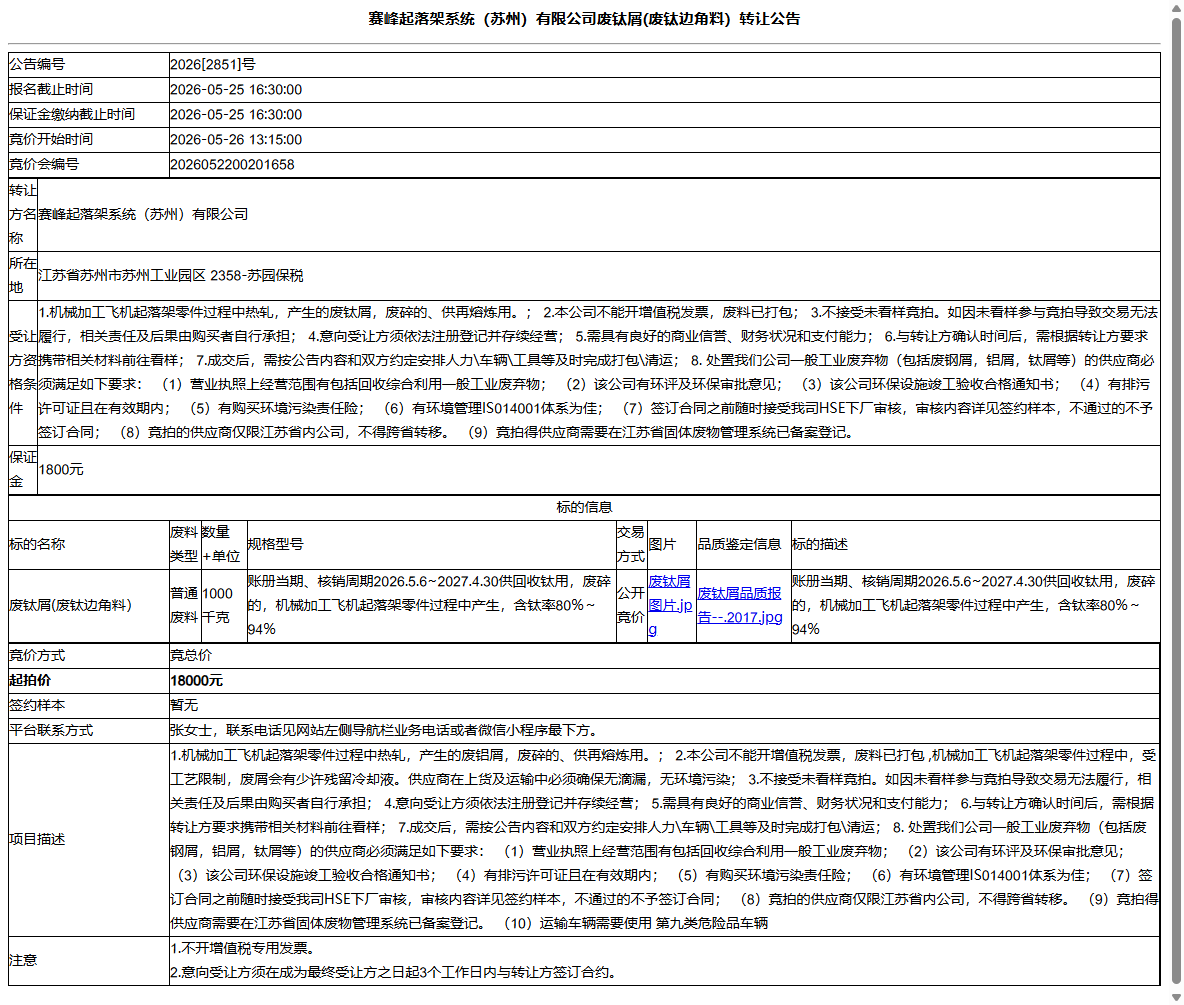Click the 注意 label cell
The height and width of the screenshot is (1005, 1184).
[x=88, y=960]
